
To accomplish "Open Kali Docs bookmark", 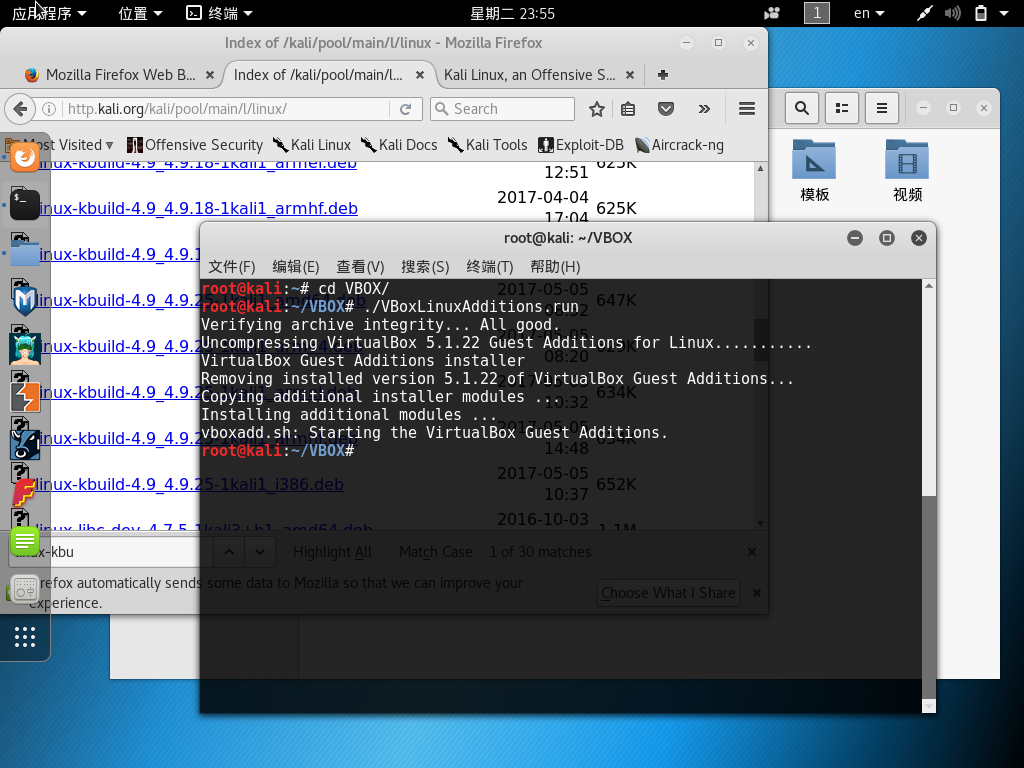I will (399, 145).
